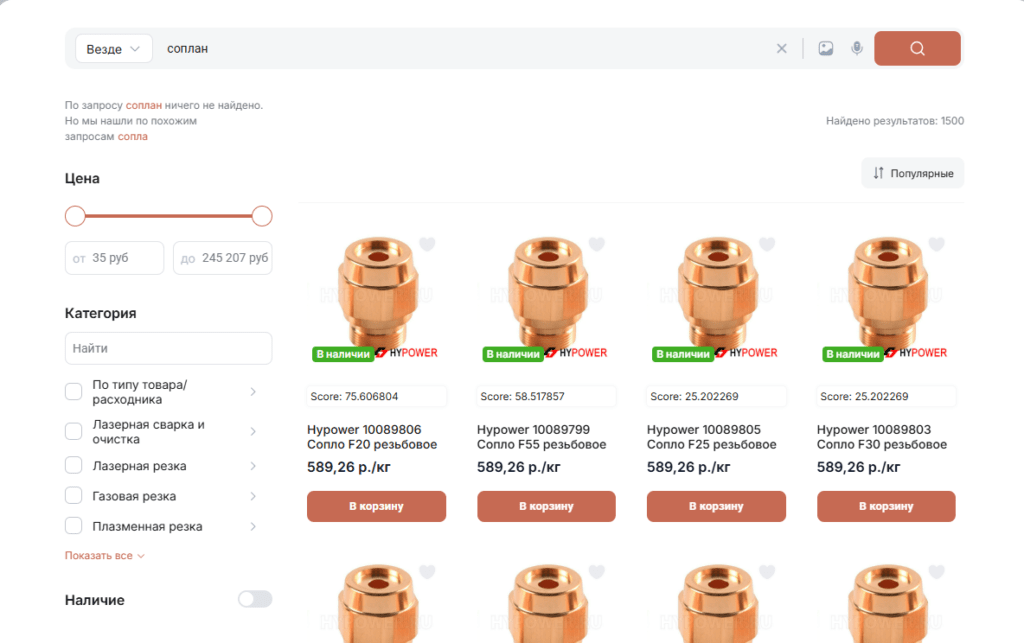This screenshot has height=643, width=1024.
Task: Click the suggested query link сопла
Action: point(133,136)
